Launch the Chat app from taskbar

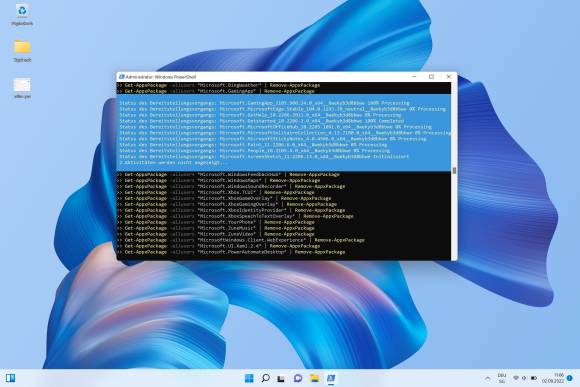pos(298,378)
